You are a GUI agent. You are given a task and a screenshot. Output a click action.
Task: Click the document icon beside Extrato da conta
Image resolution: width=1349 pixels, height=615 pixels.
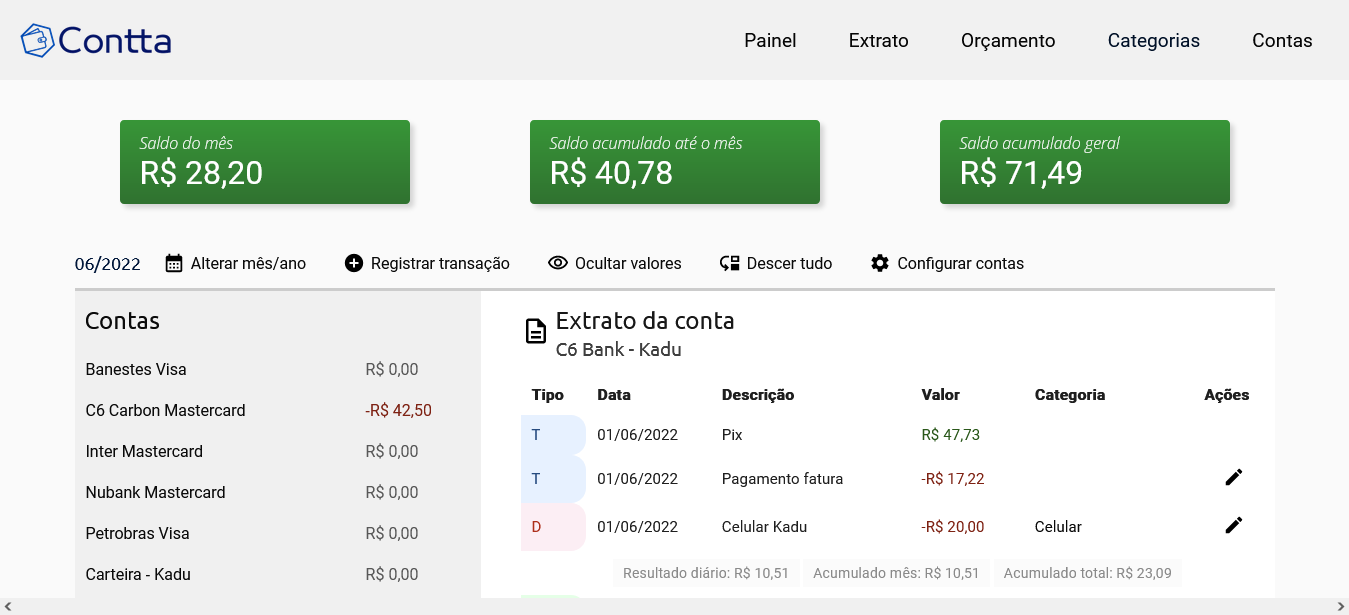pyautogui.click(x=536, y=331)
